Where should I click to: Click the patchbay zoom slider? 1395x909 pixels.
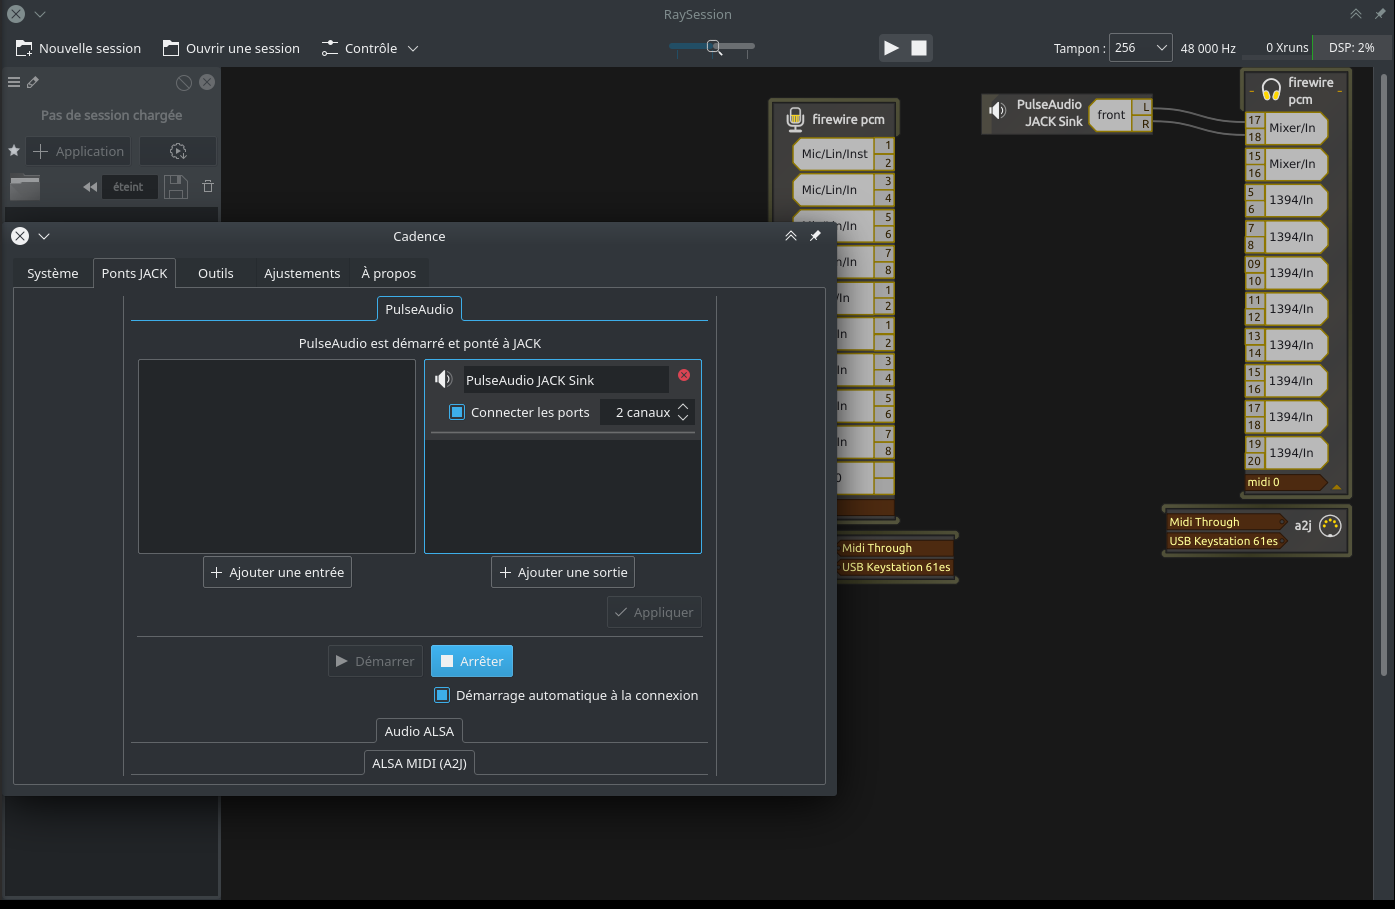point(713,47)
